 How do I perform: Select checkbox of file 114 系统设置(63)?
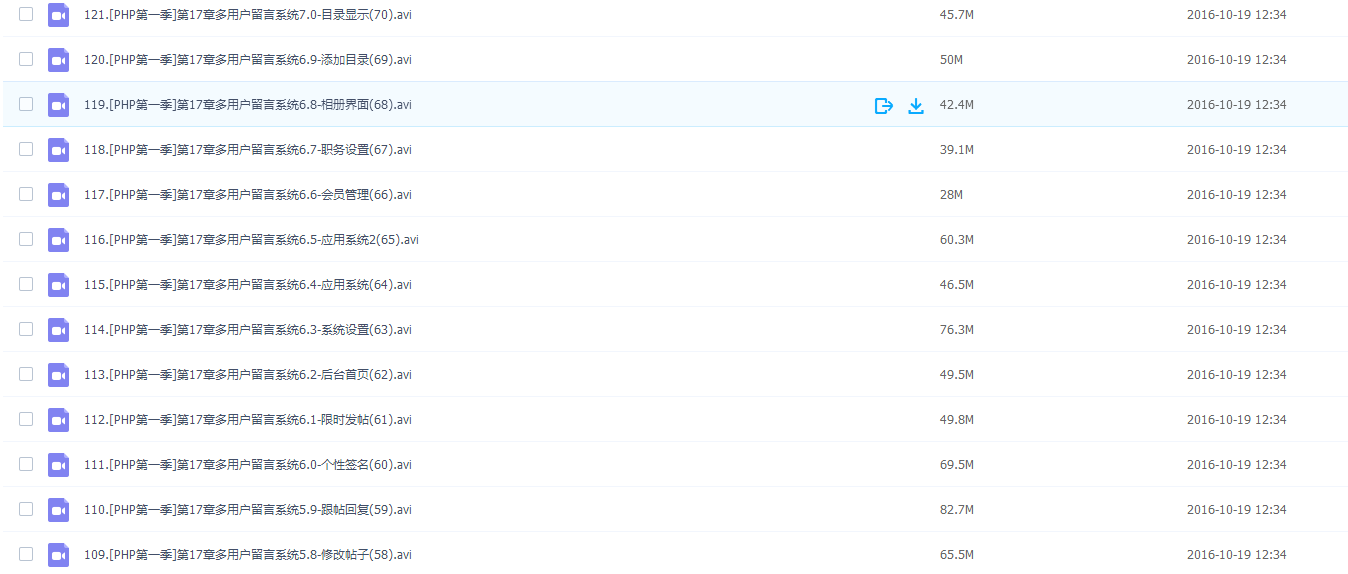(x=26, y=329)
